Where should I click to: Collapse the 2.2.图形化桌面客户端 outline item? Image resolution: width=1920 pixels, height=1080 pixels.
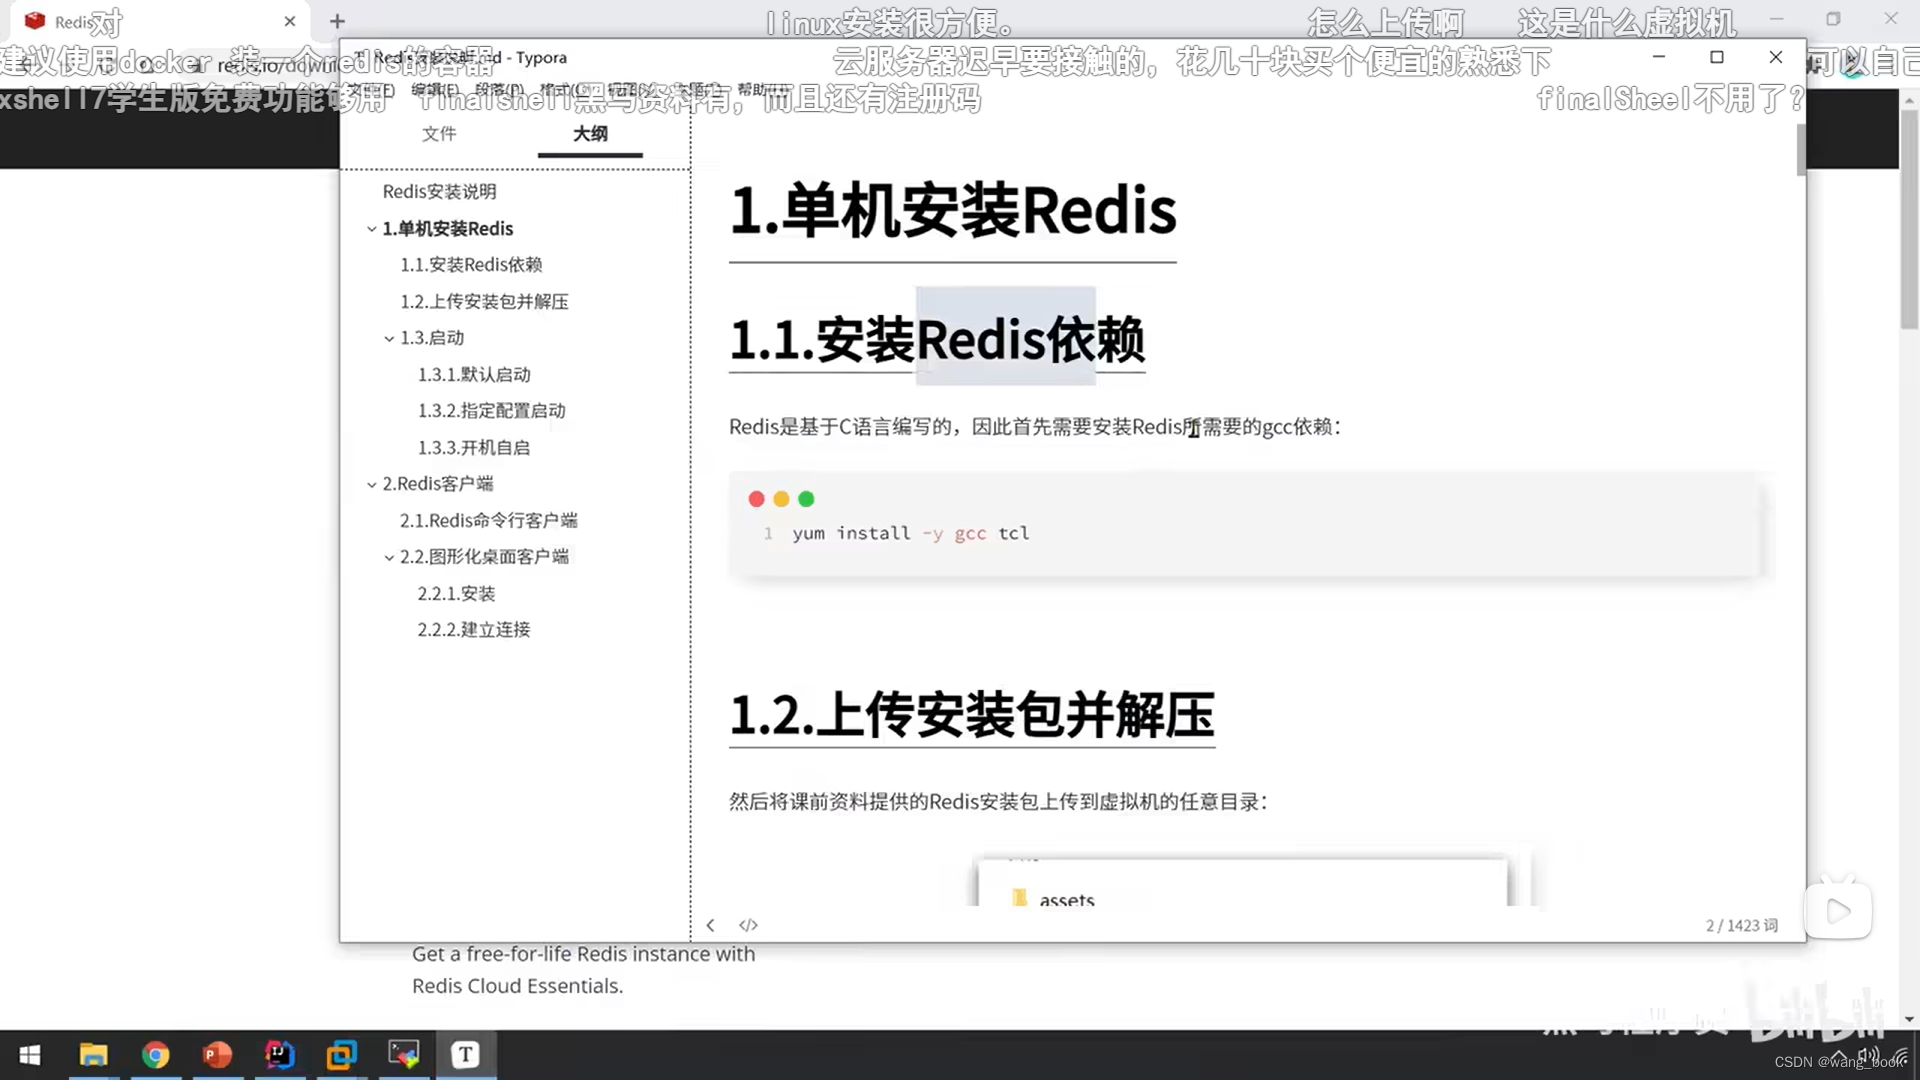pos(389,556)
